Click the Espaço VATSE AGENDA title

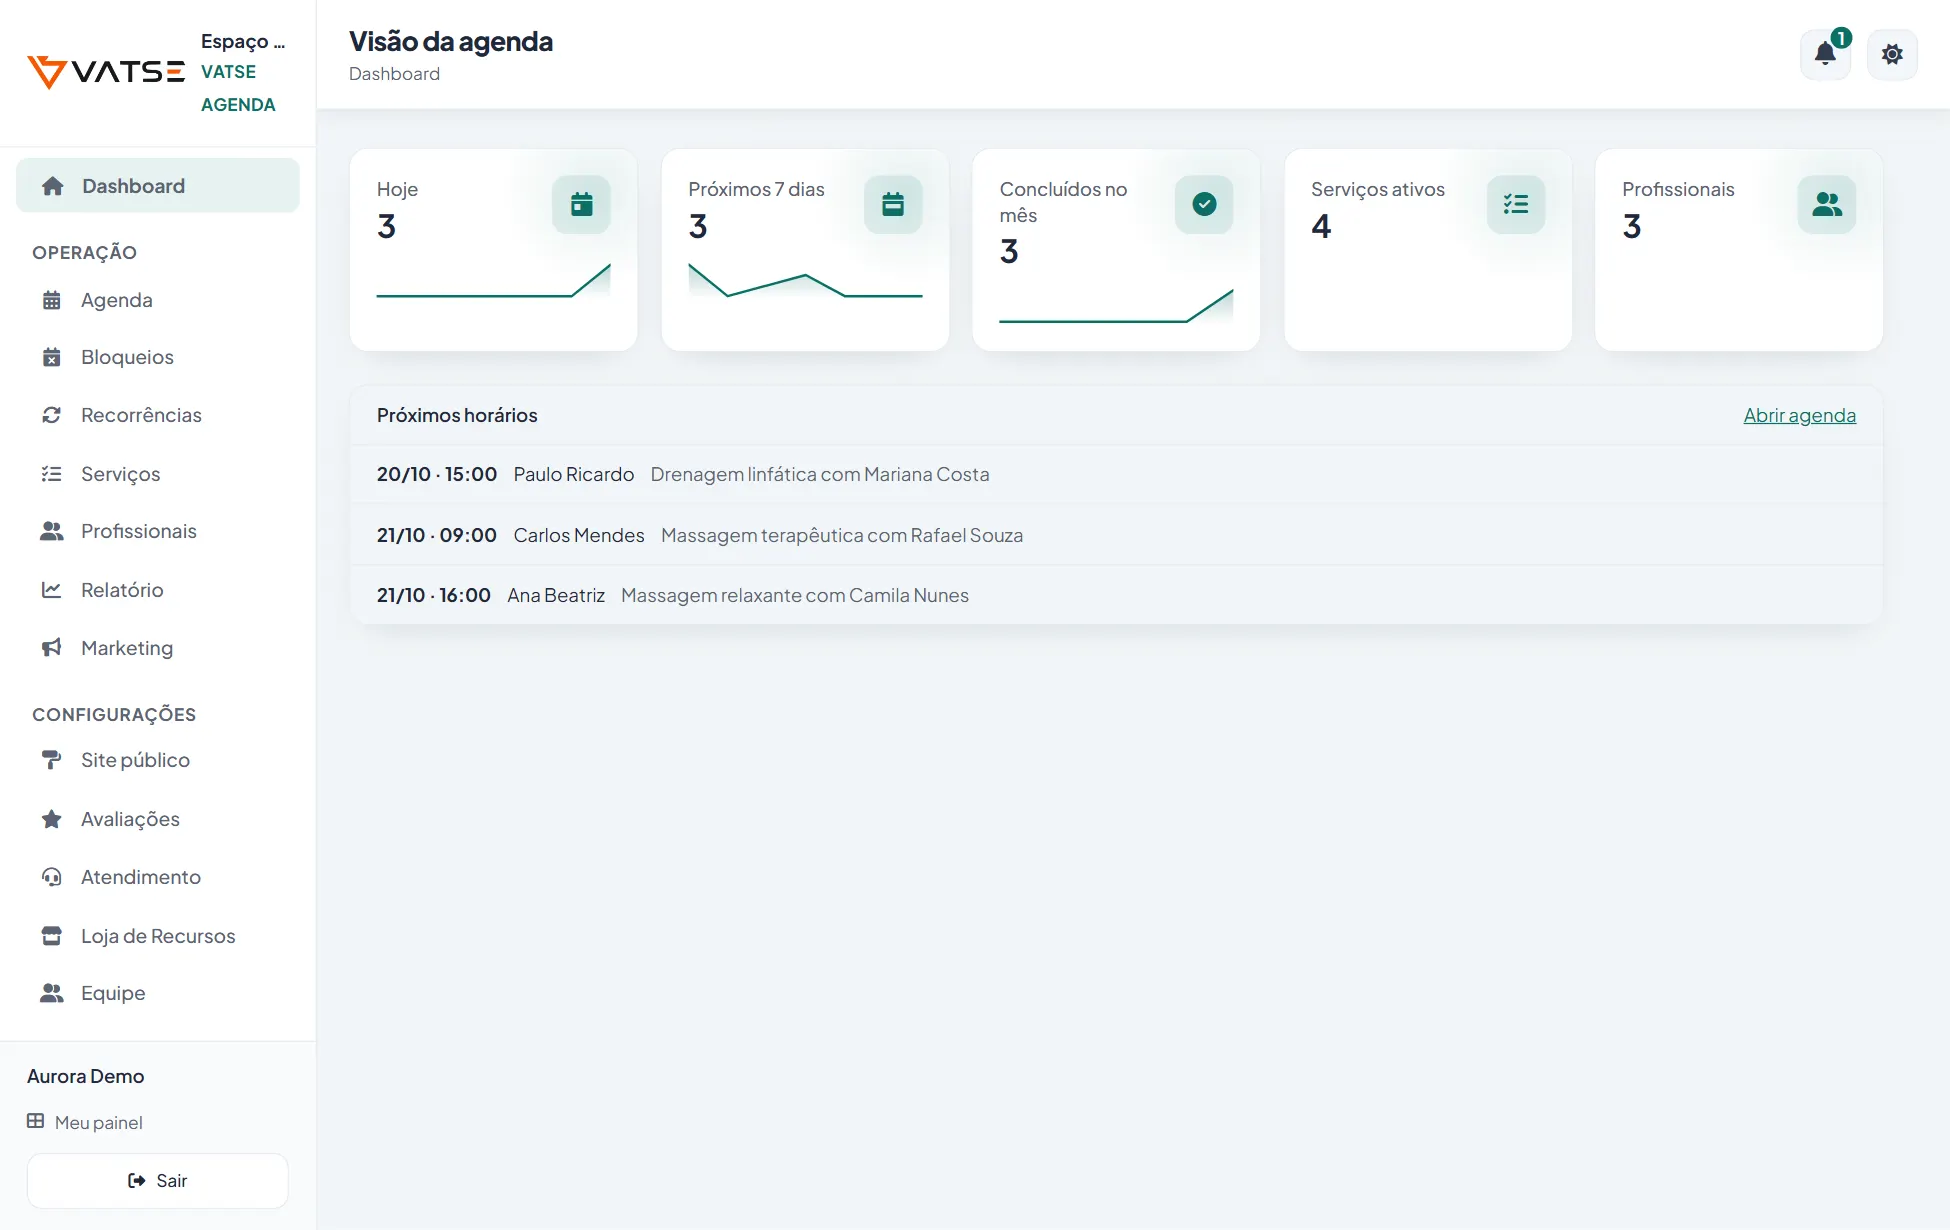(243, 72)
